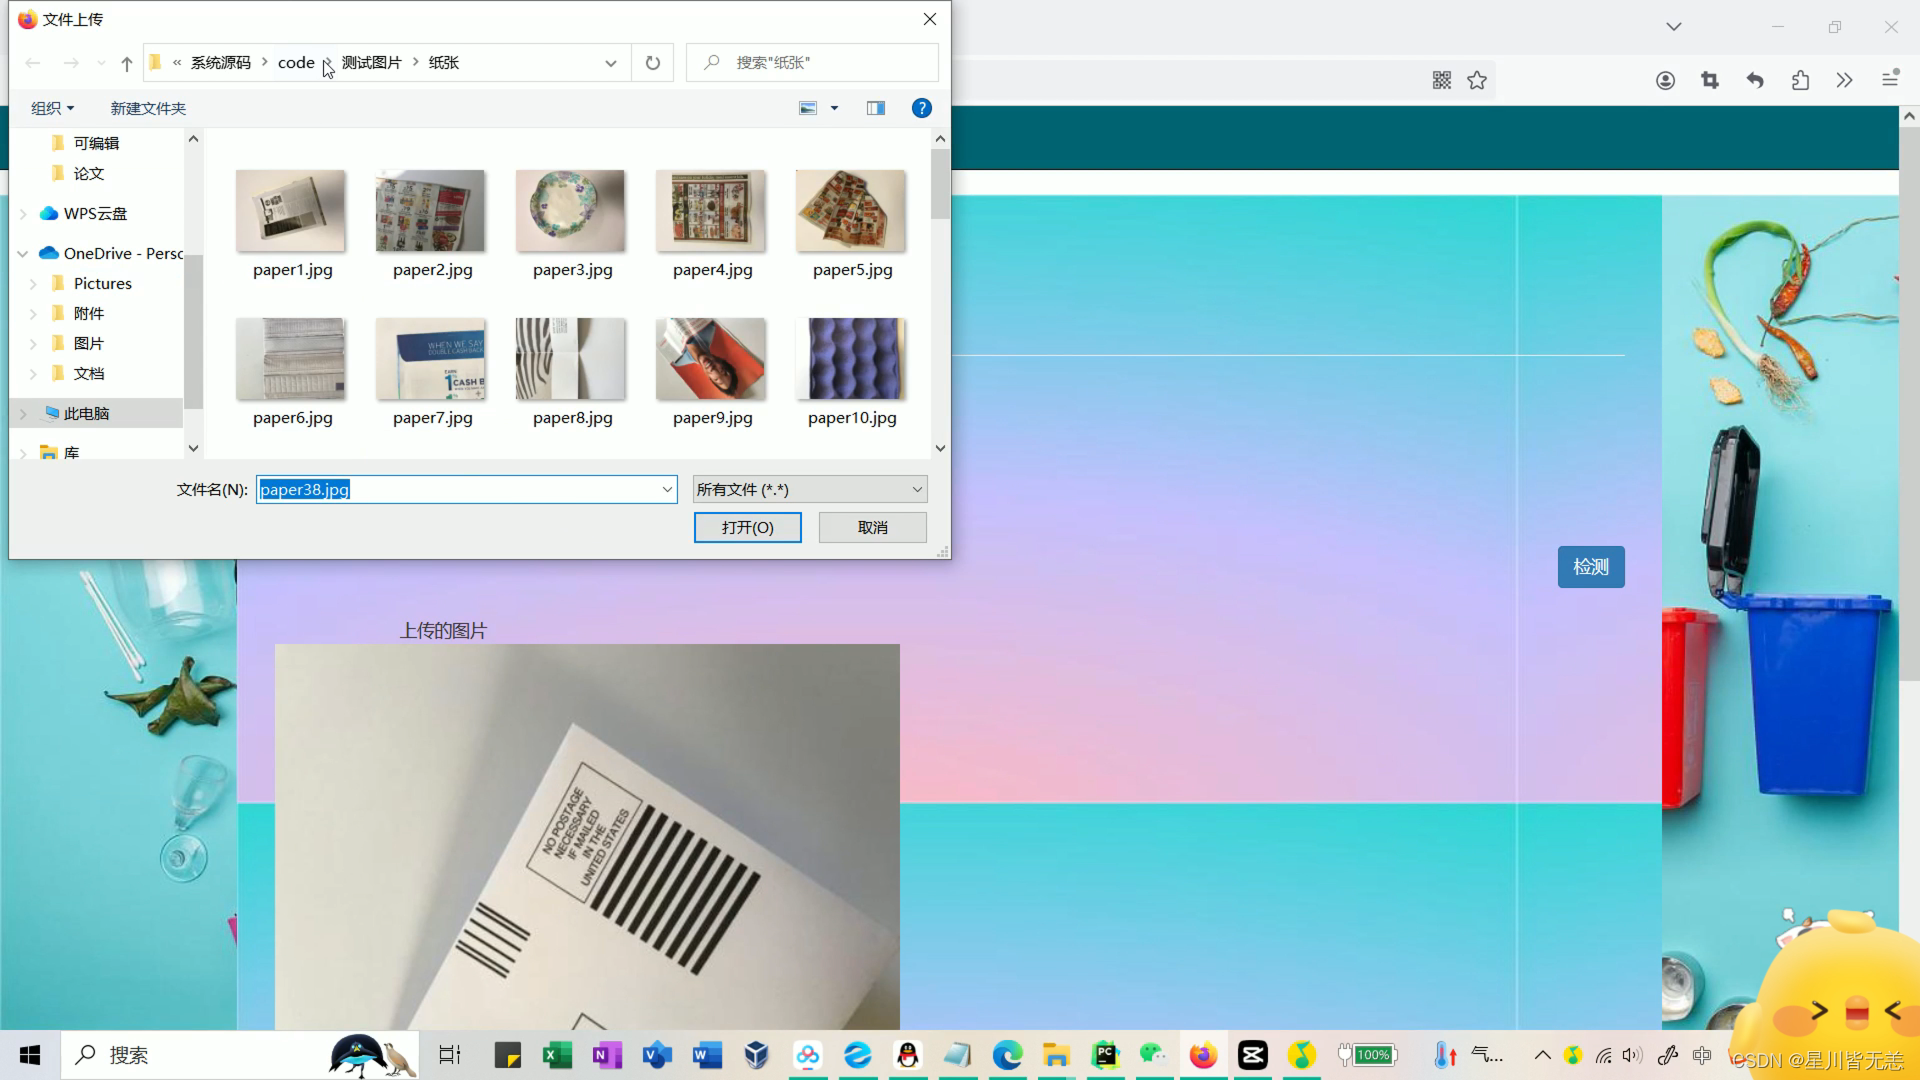The height and width of the screenshot is (1080, 1920).
Task: Open the dialog help question-mark icon
Action: coord(921,108)
